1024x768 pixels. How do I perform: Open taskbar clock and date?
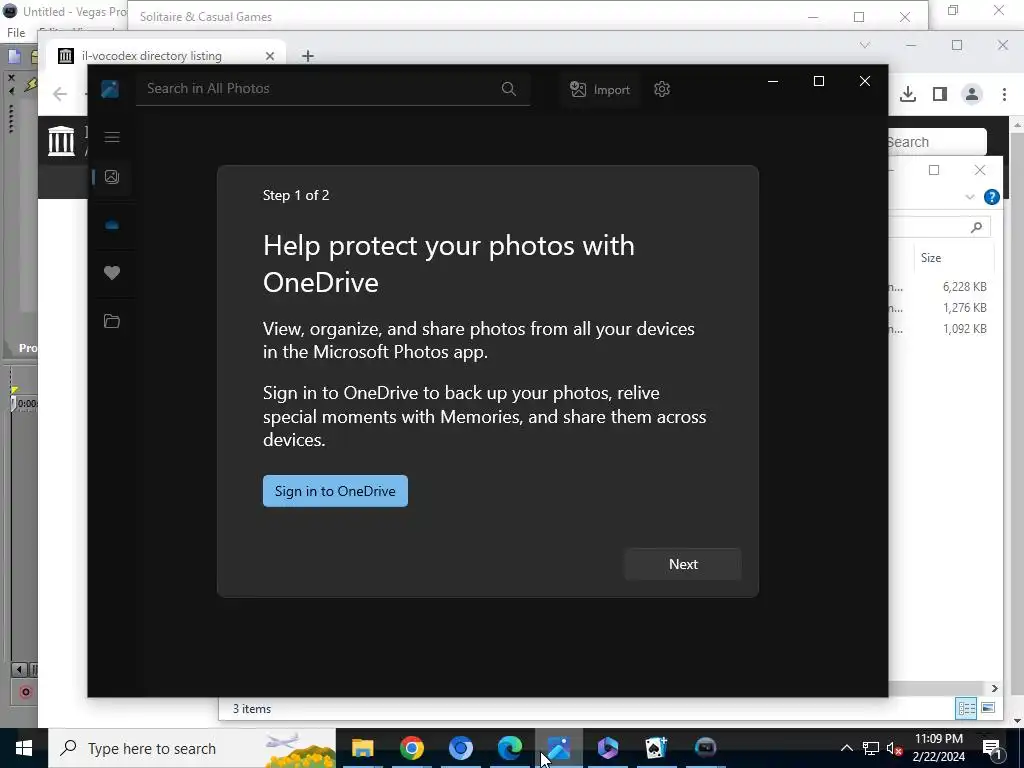(938, 748)
